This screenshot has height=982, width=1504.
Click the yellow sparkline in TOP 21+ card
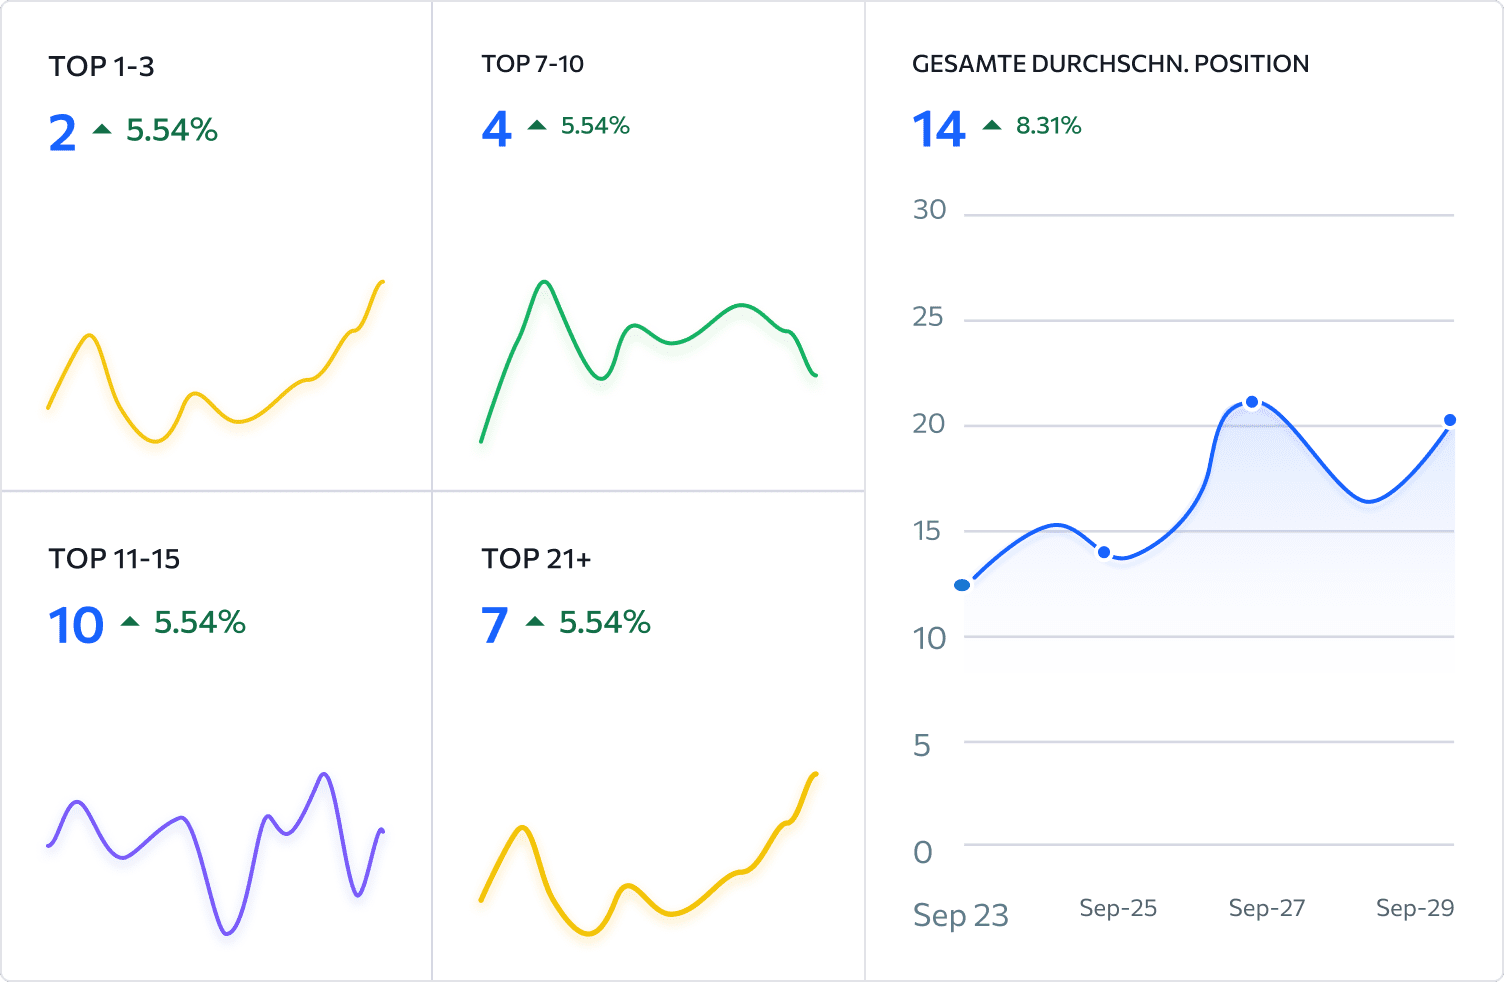[649, 854]
